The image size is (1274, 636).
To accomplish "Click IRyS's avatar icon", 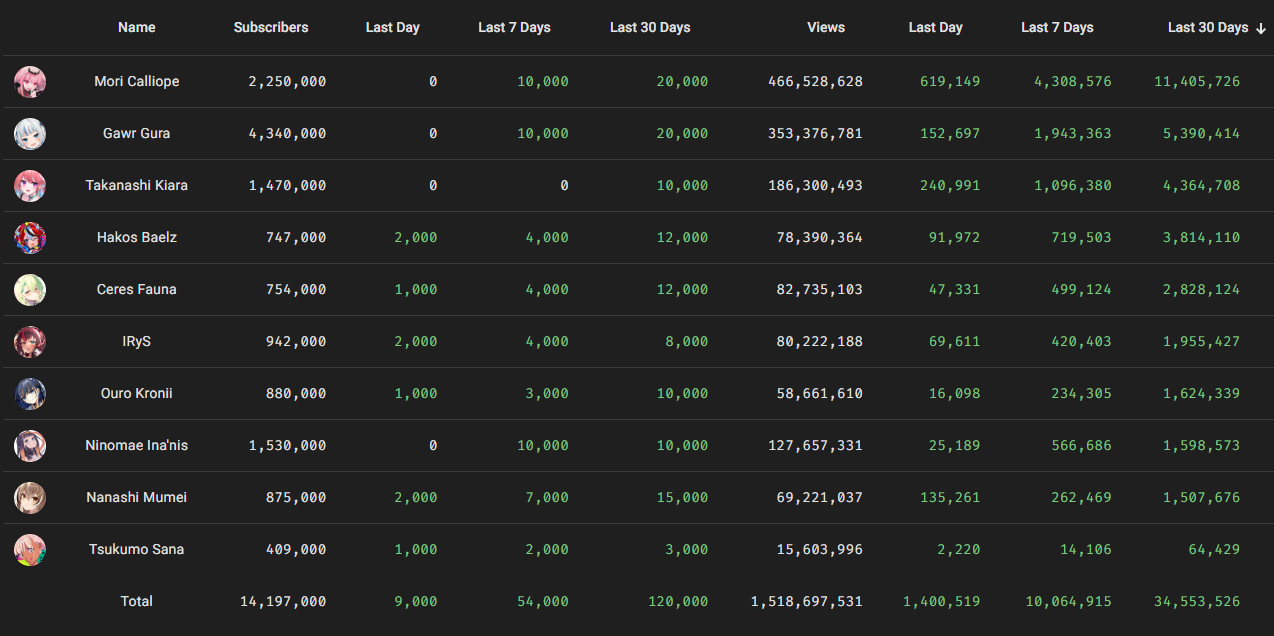I will (30, 342).
